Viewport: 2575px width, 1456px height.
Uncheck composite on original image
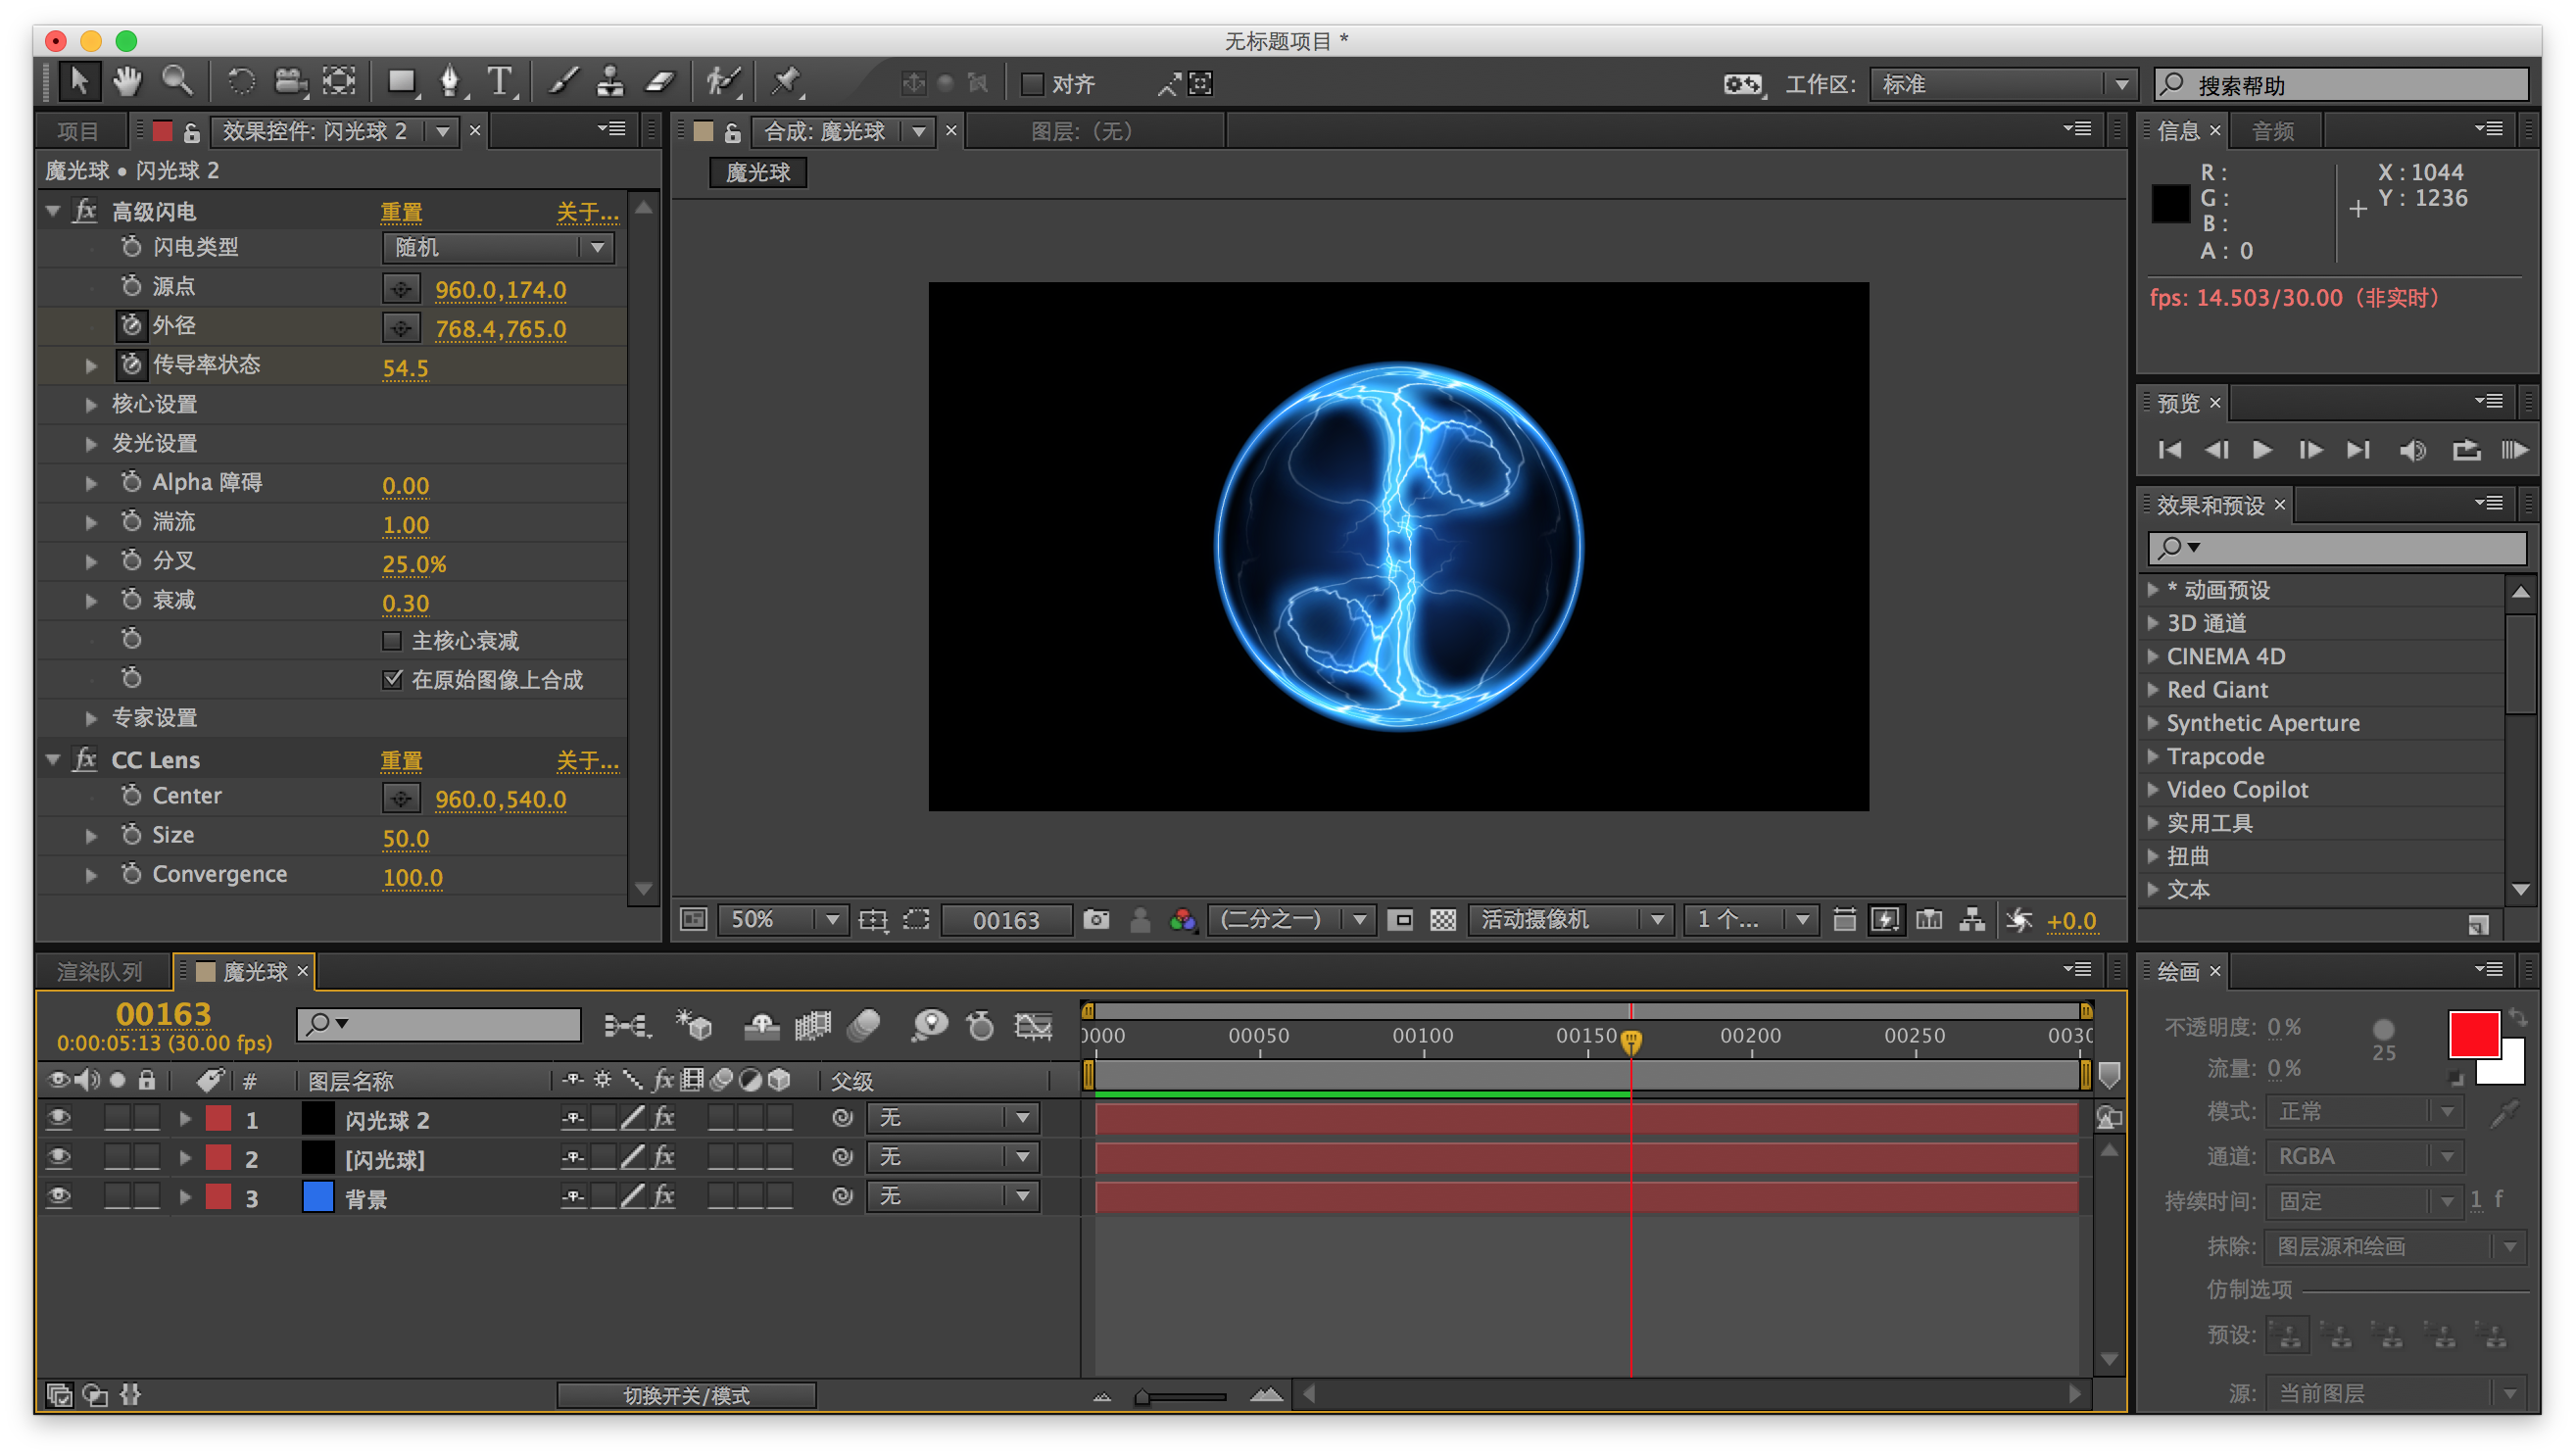pos(392,680)
